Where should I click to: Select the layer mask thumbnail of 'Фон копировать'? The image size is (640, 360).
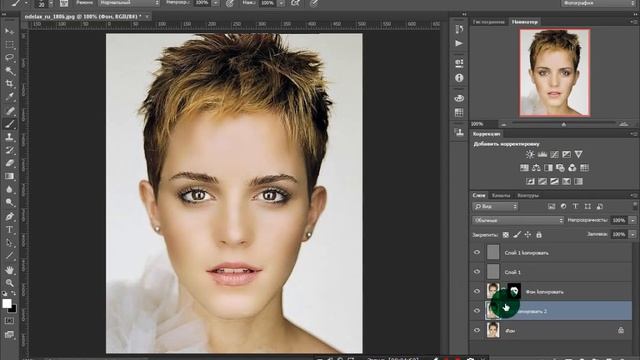514,291
